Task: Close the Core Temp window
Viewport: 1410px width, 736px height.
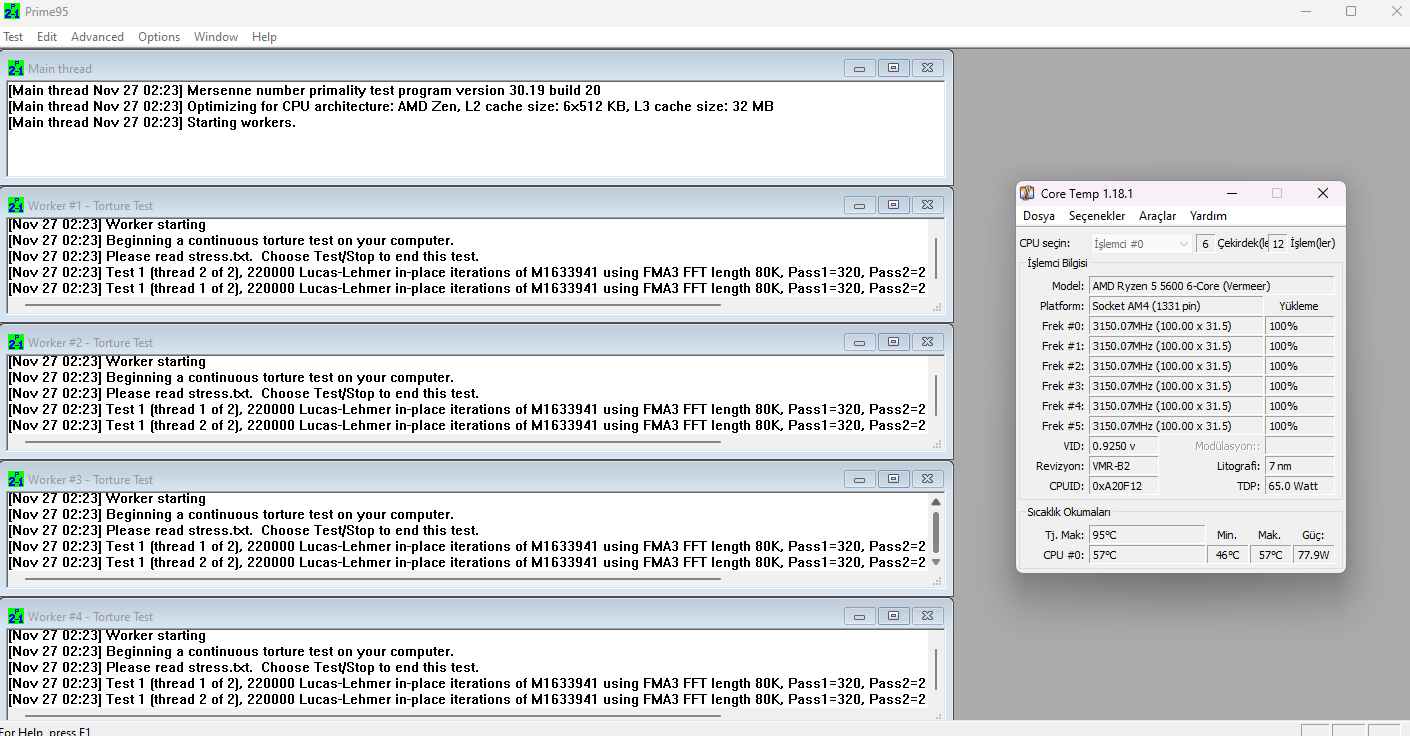Action: tap(1322, 193)
